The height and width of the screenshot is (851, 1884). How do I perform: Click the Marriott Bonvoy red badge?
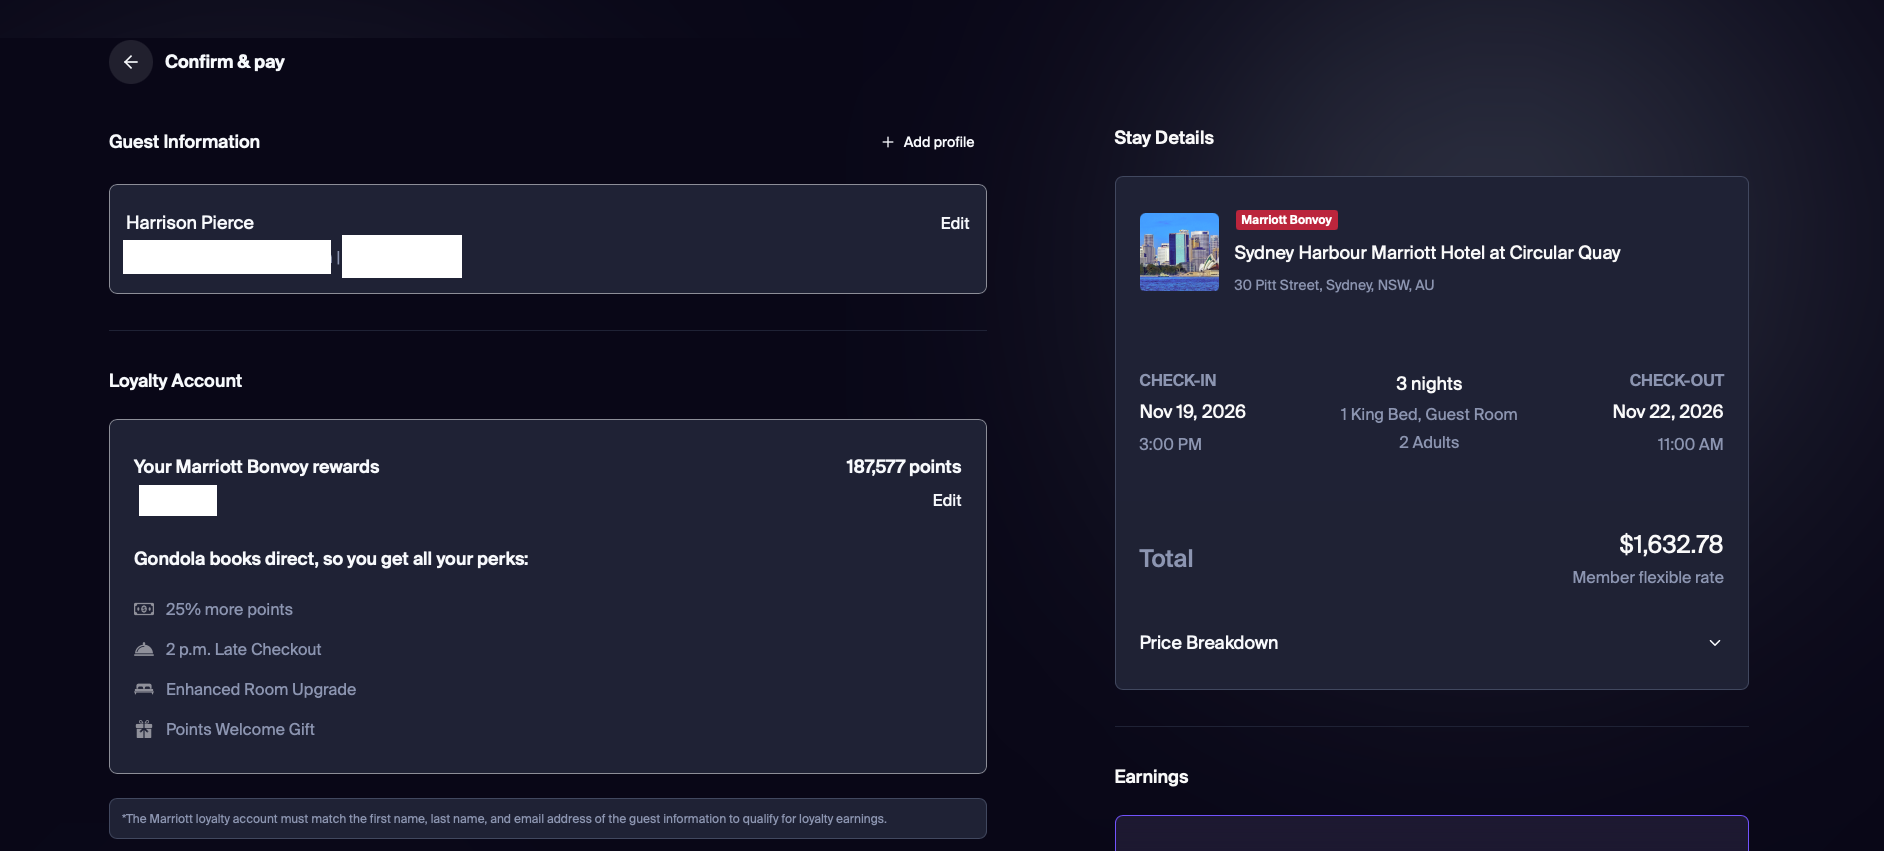1287,220
